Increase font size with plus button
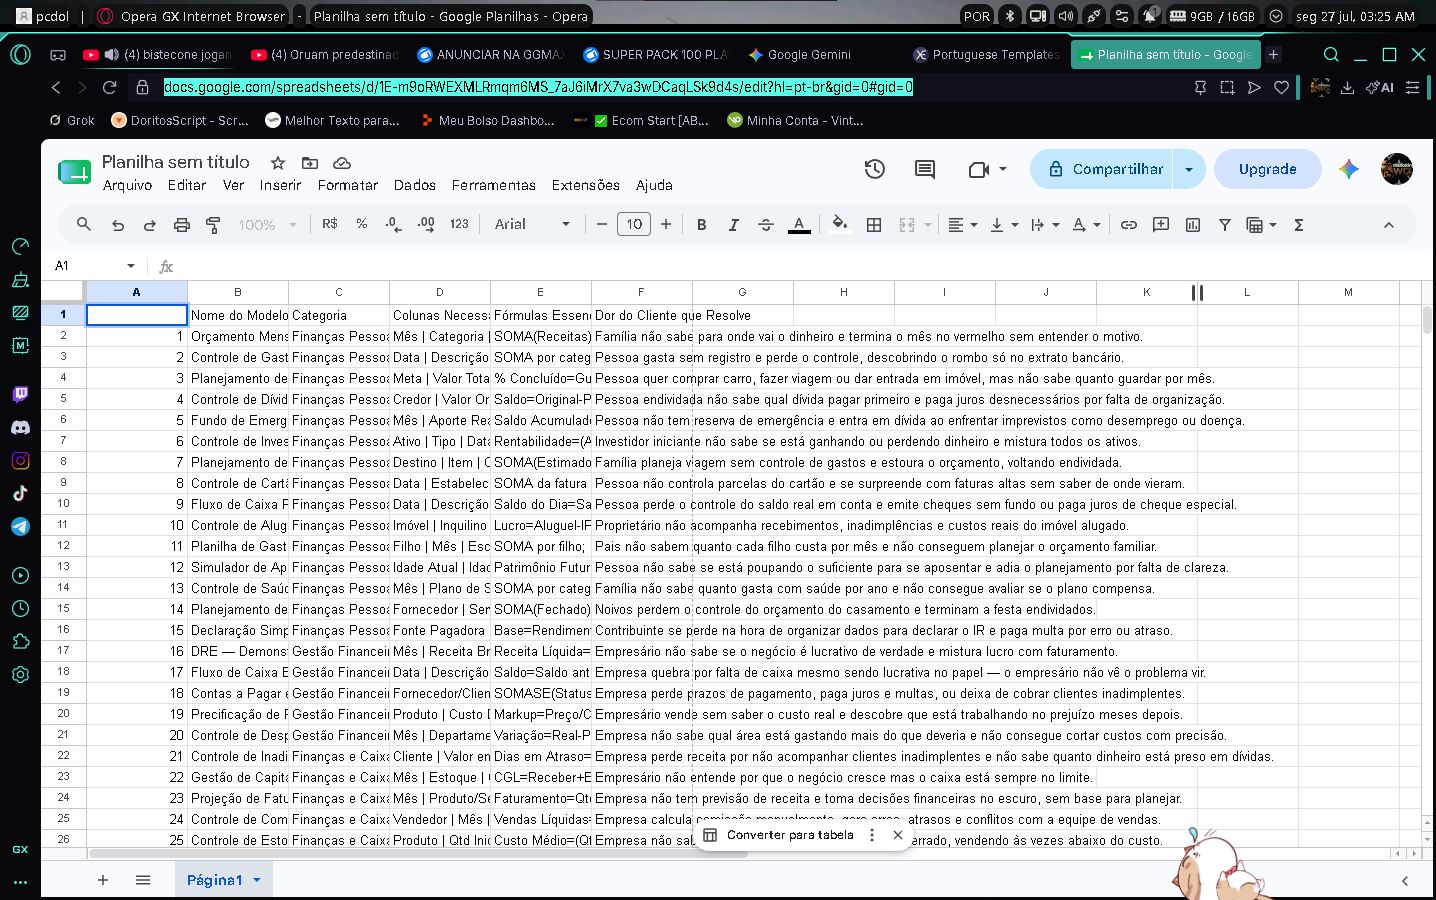The image size is (1436, 900). 666,224
